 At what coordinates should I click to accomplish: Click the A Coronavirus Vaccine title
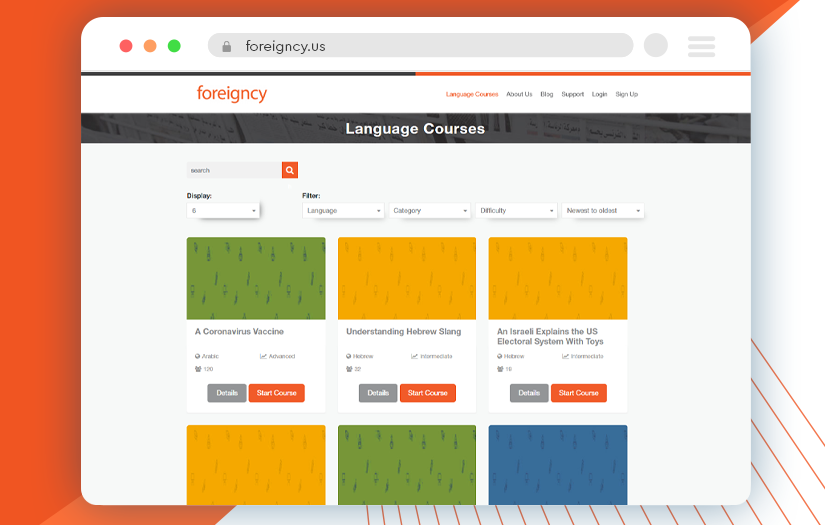click(x=239, y=331)
